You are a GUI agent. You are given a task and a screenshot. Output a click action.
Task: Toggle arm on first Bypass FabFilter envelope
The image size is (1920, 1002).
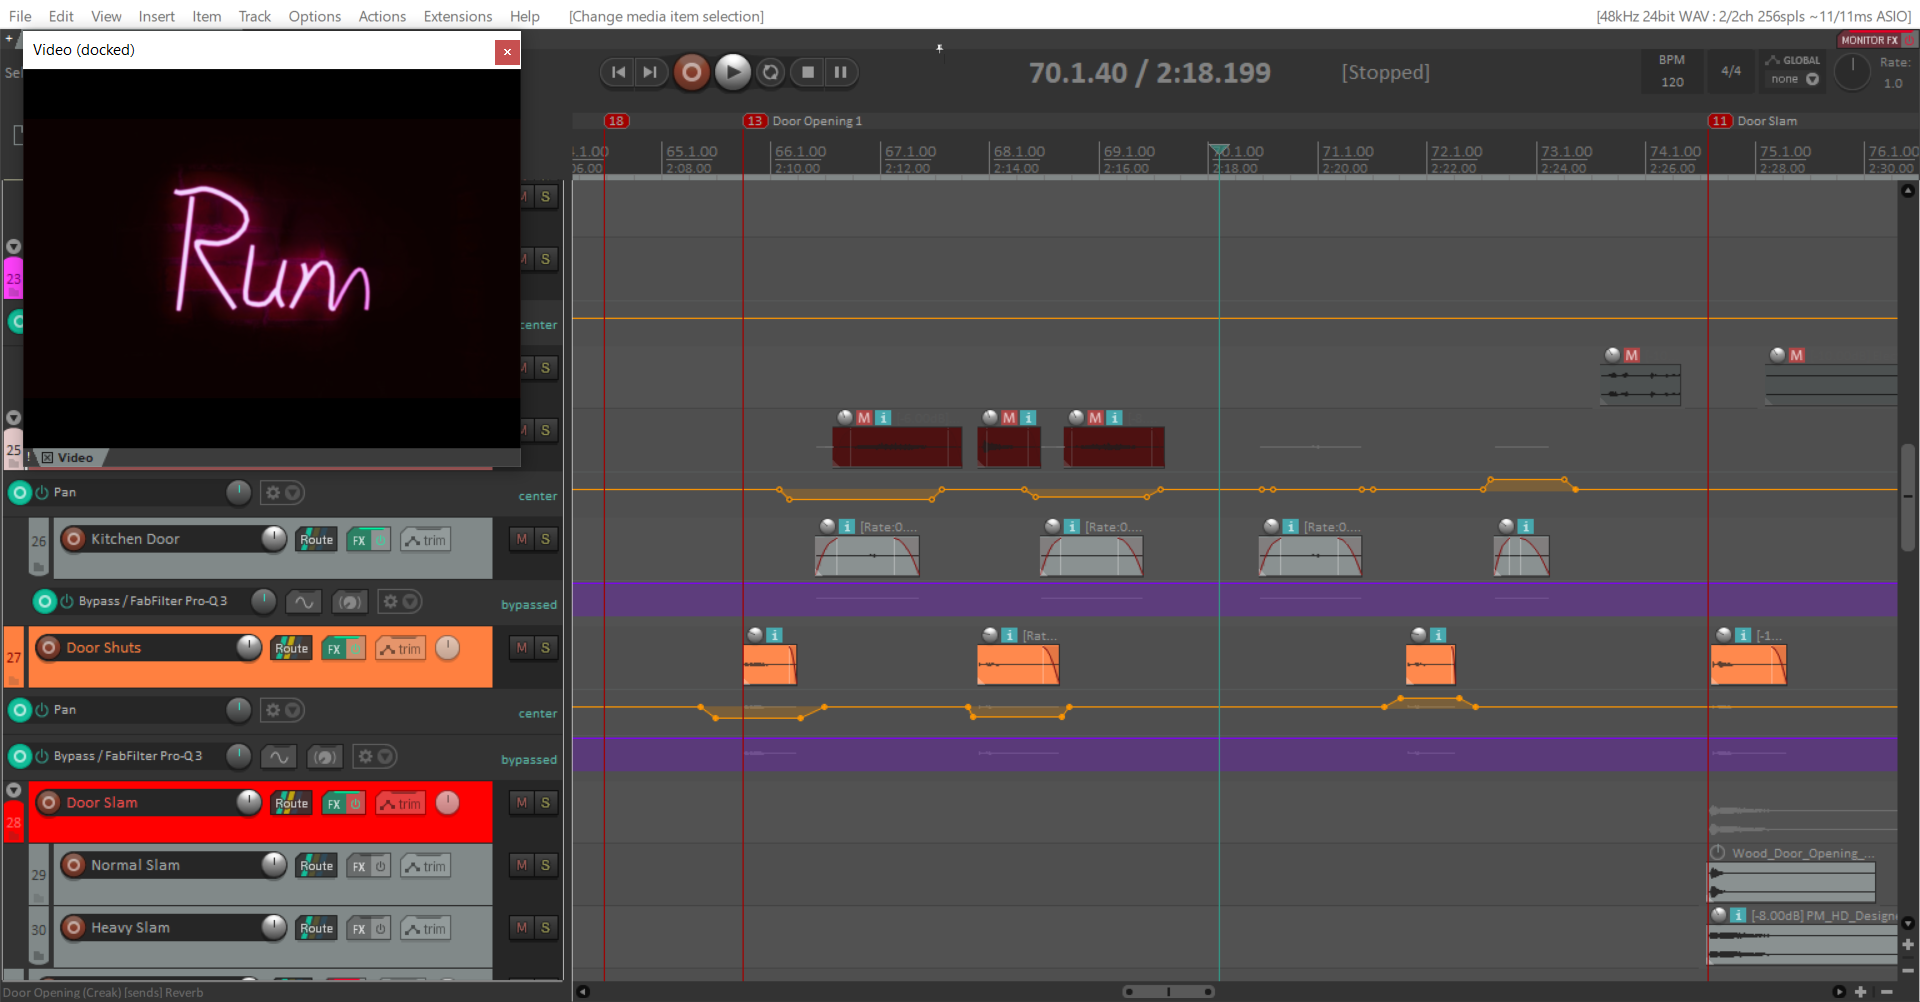point(43,601)
